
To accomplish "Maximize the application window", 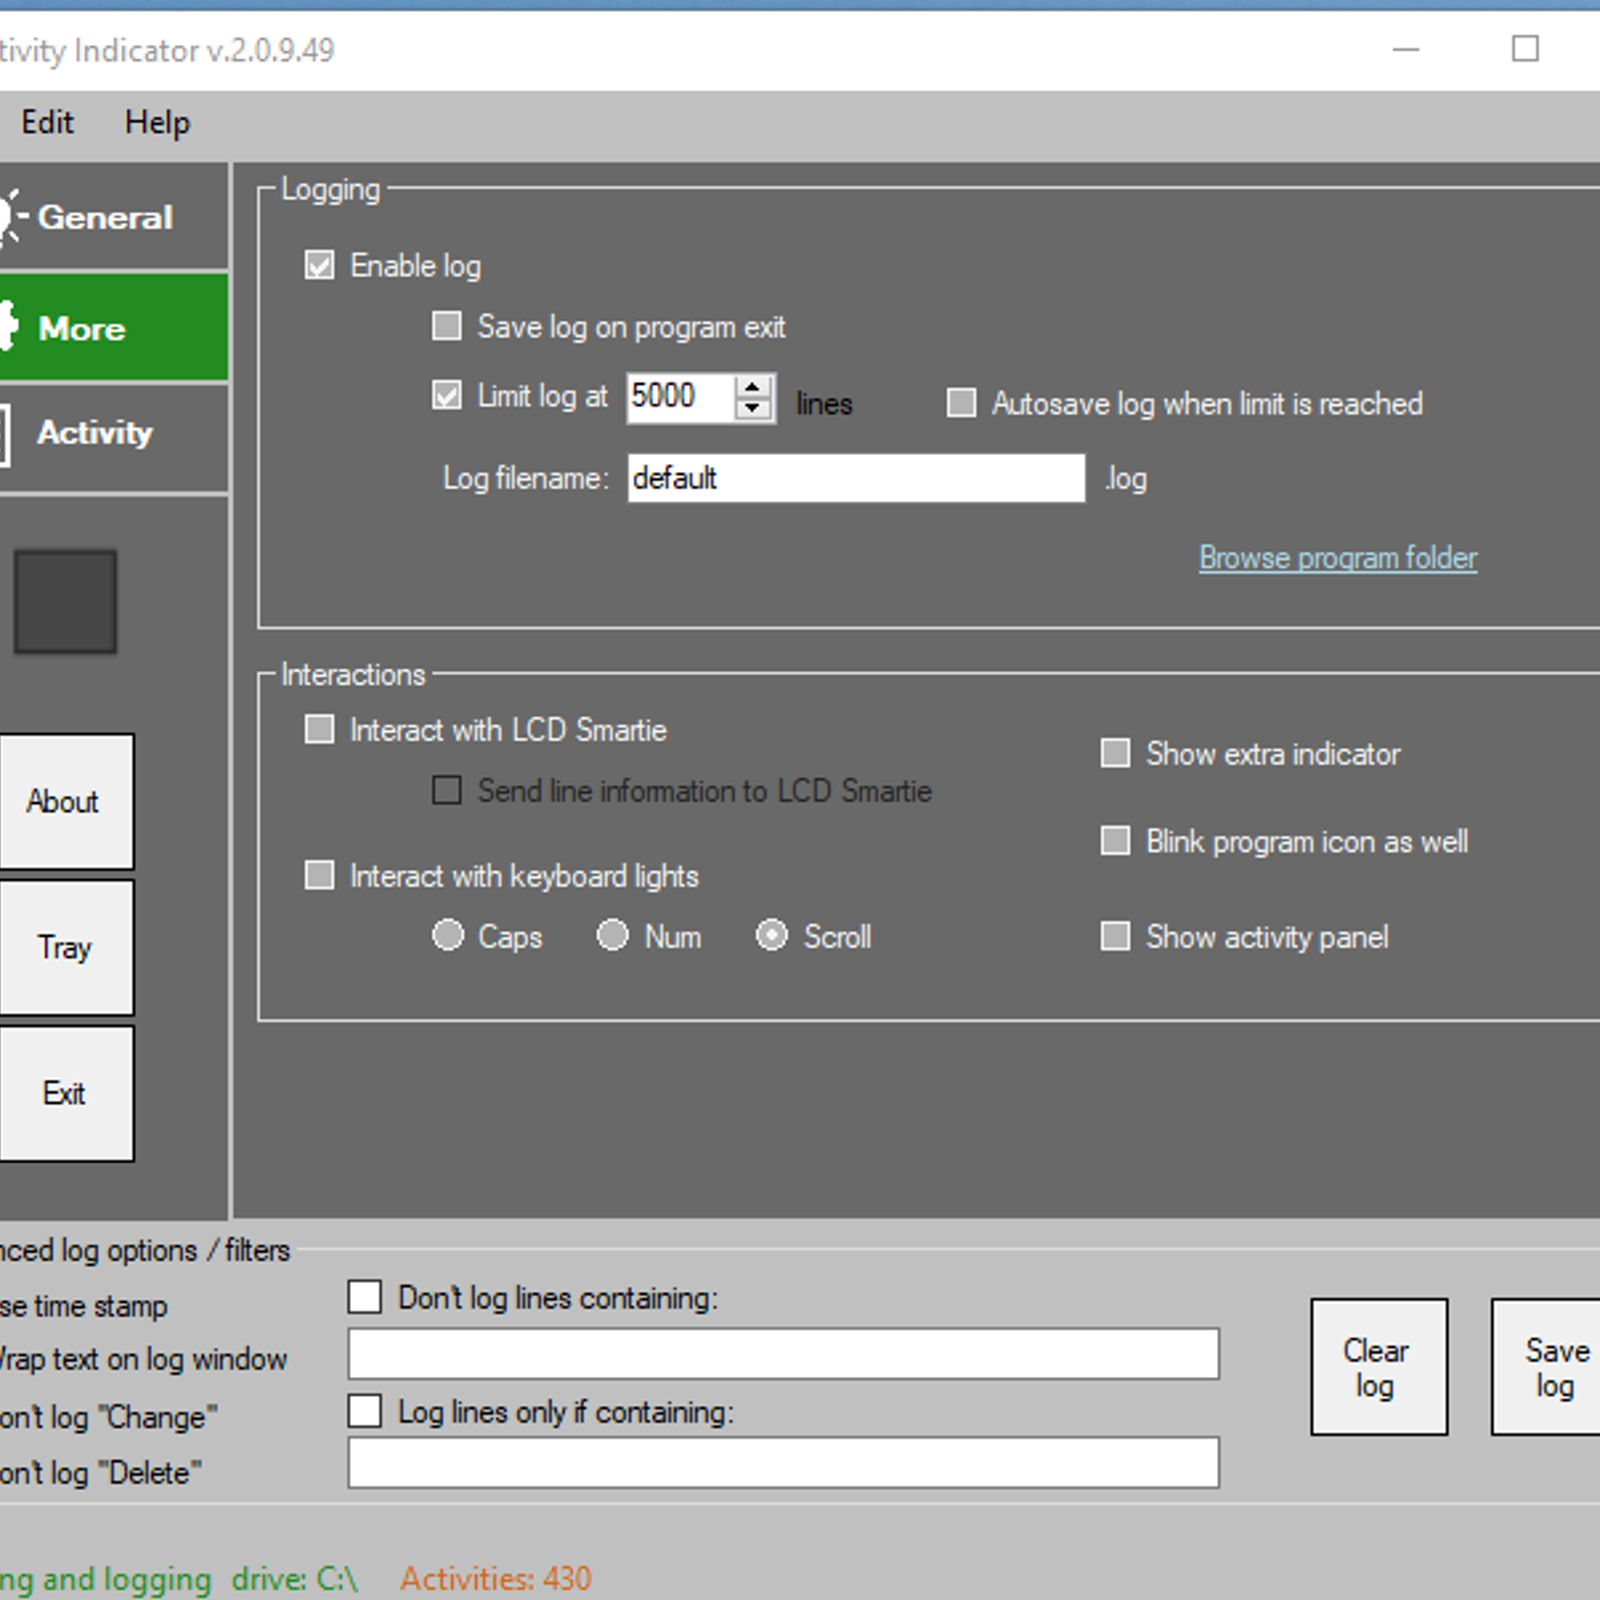I will point(1524,49).
